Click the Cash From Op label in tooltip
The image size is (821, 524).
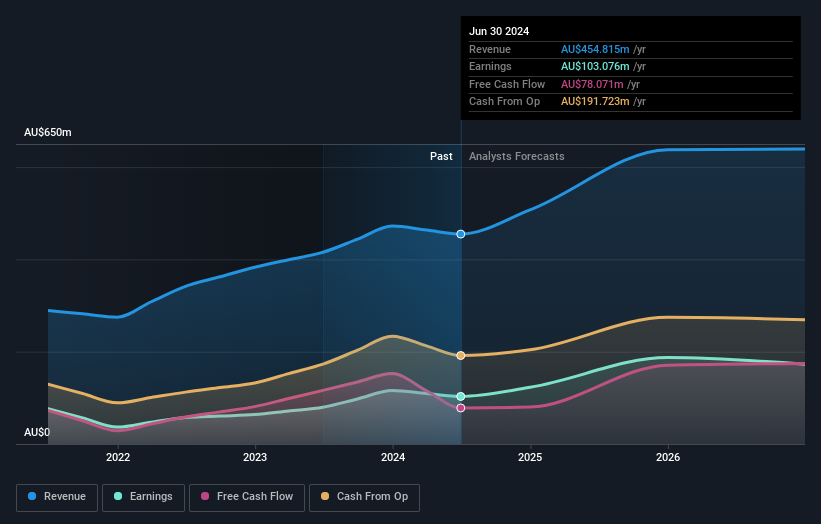pos(504,102)
